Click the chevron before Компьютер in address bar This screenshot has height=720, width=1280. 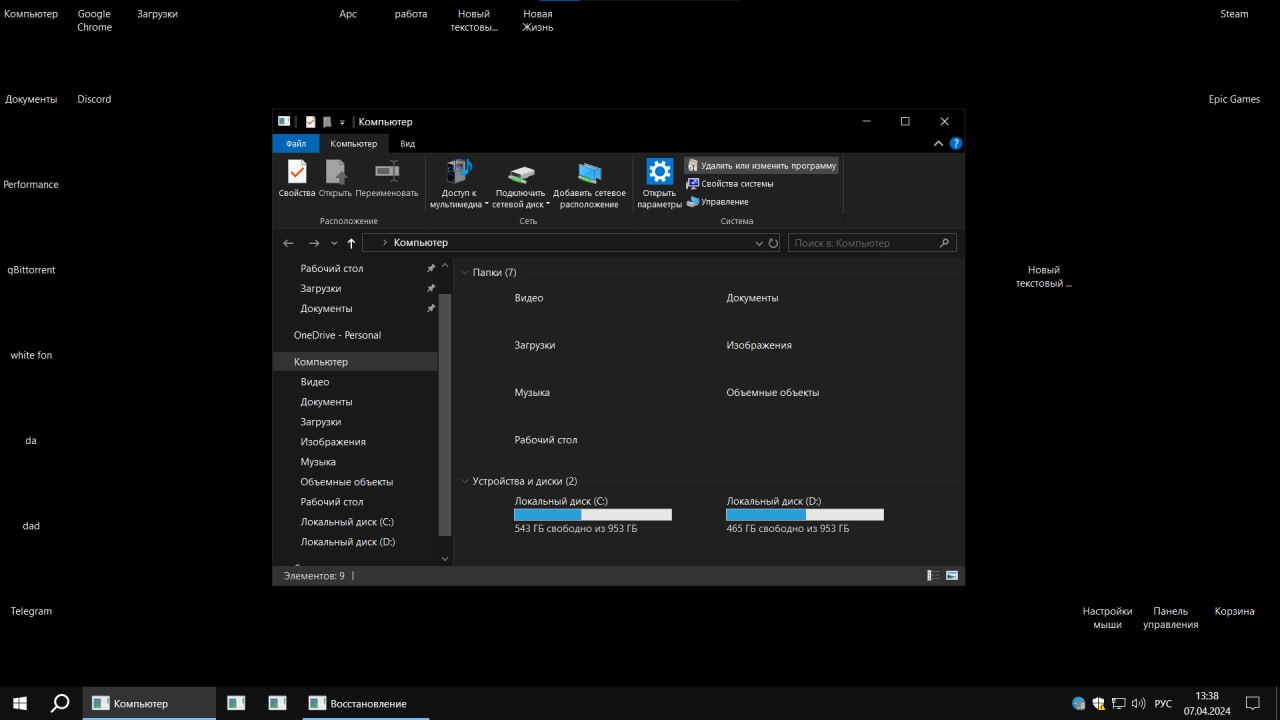[x=385, y=243]
